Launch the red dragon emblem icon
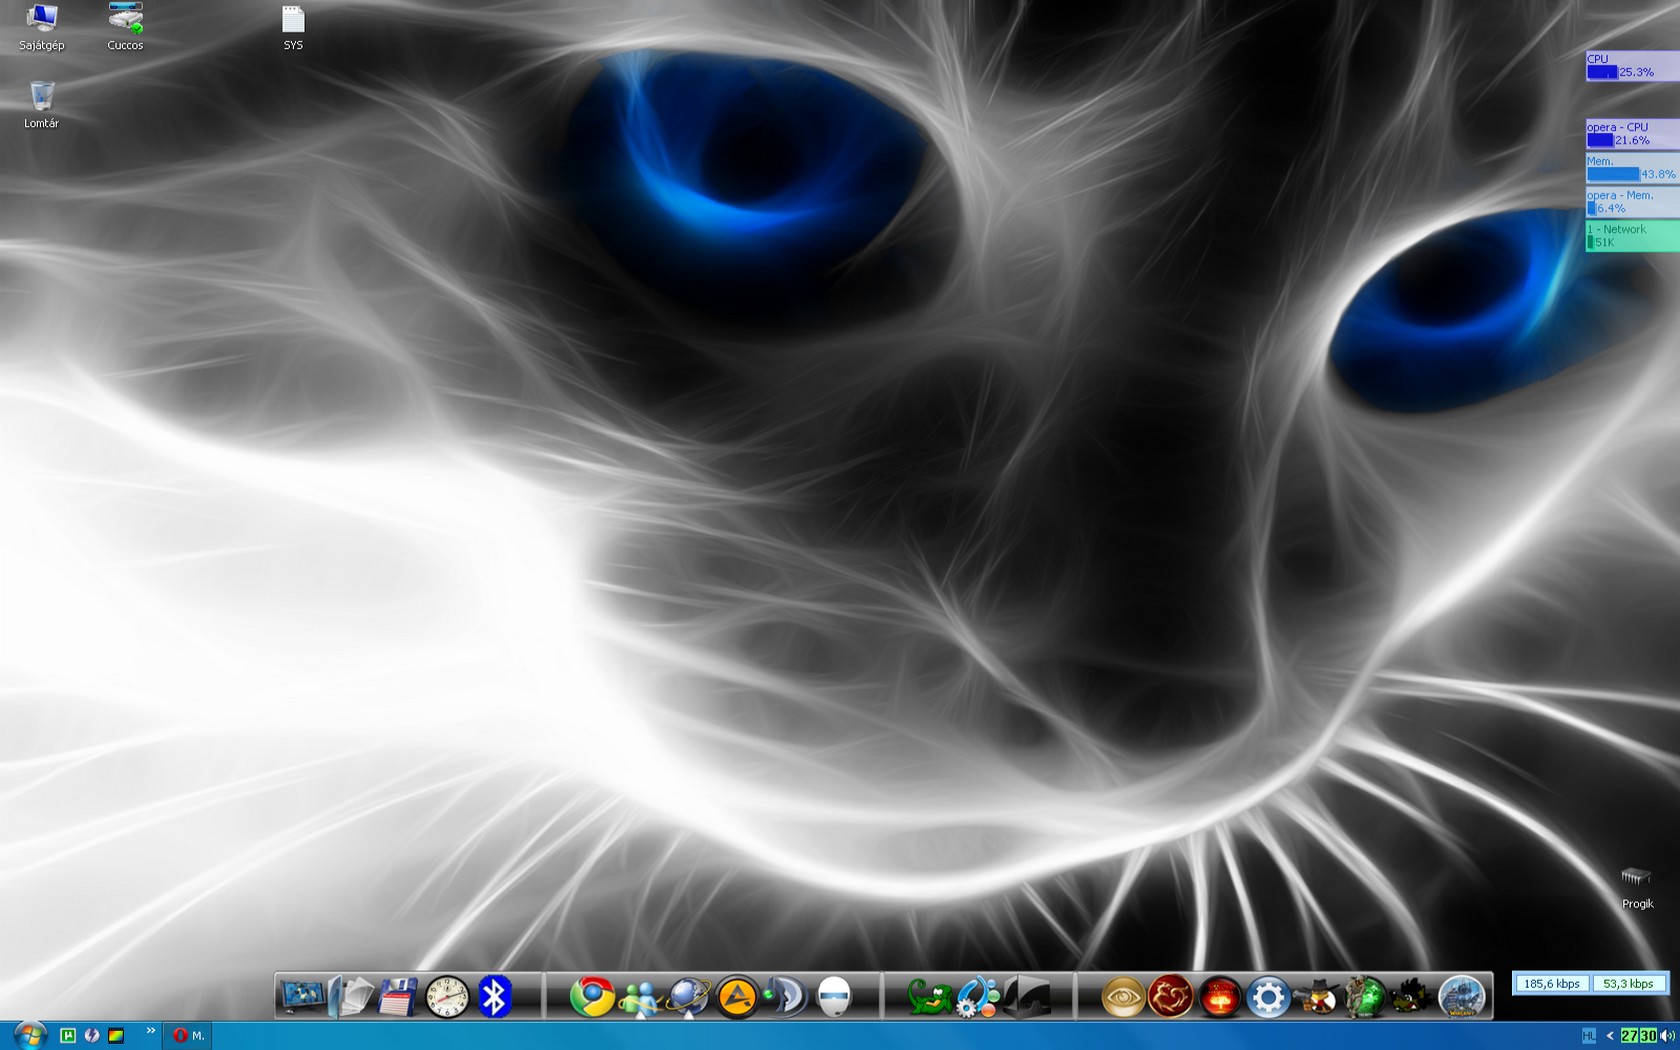The width and height of the screenshot is (1680, 1050). 1170,996
